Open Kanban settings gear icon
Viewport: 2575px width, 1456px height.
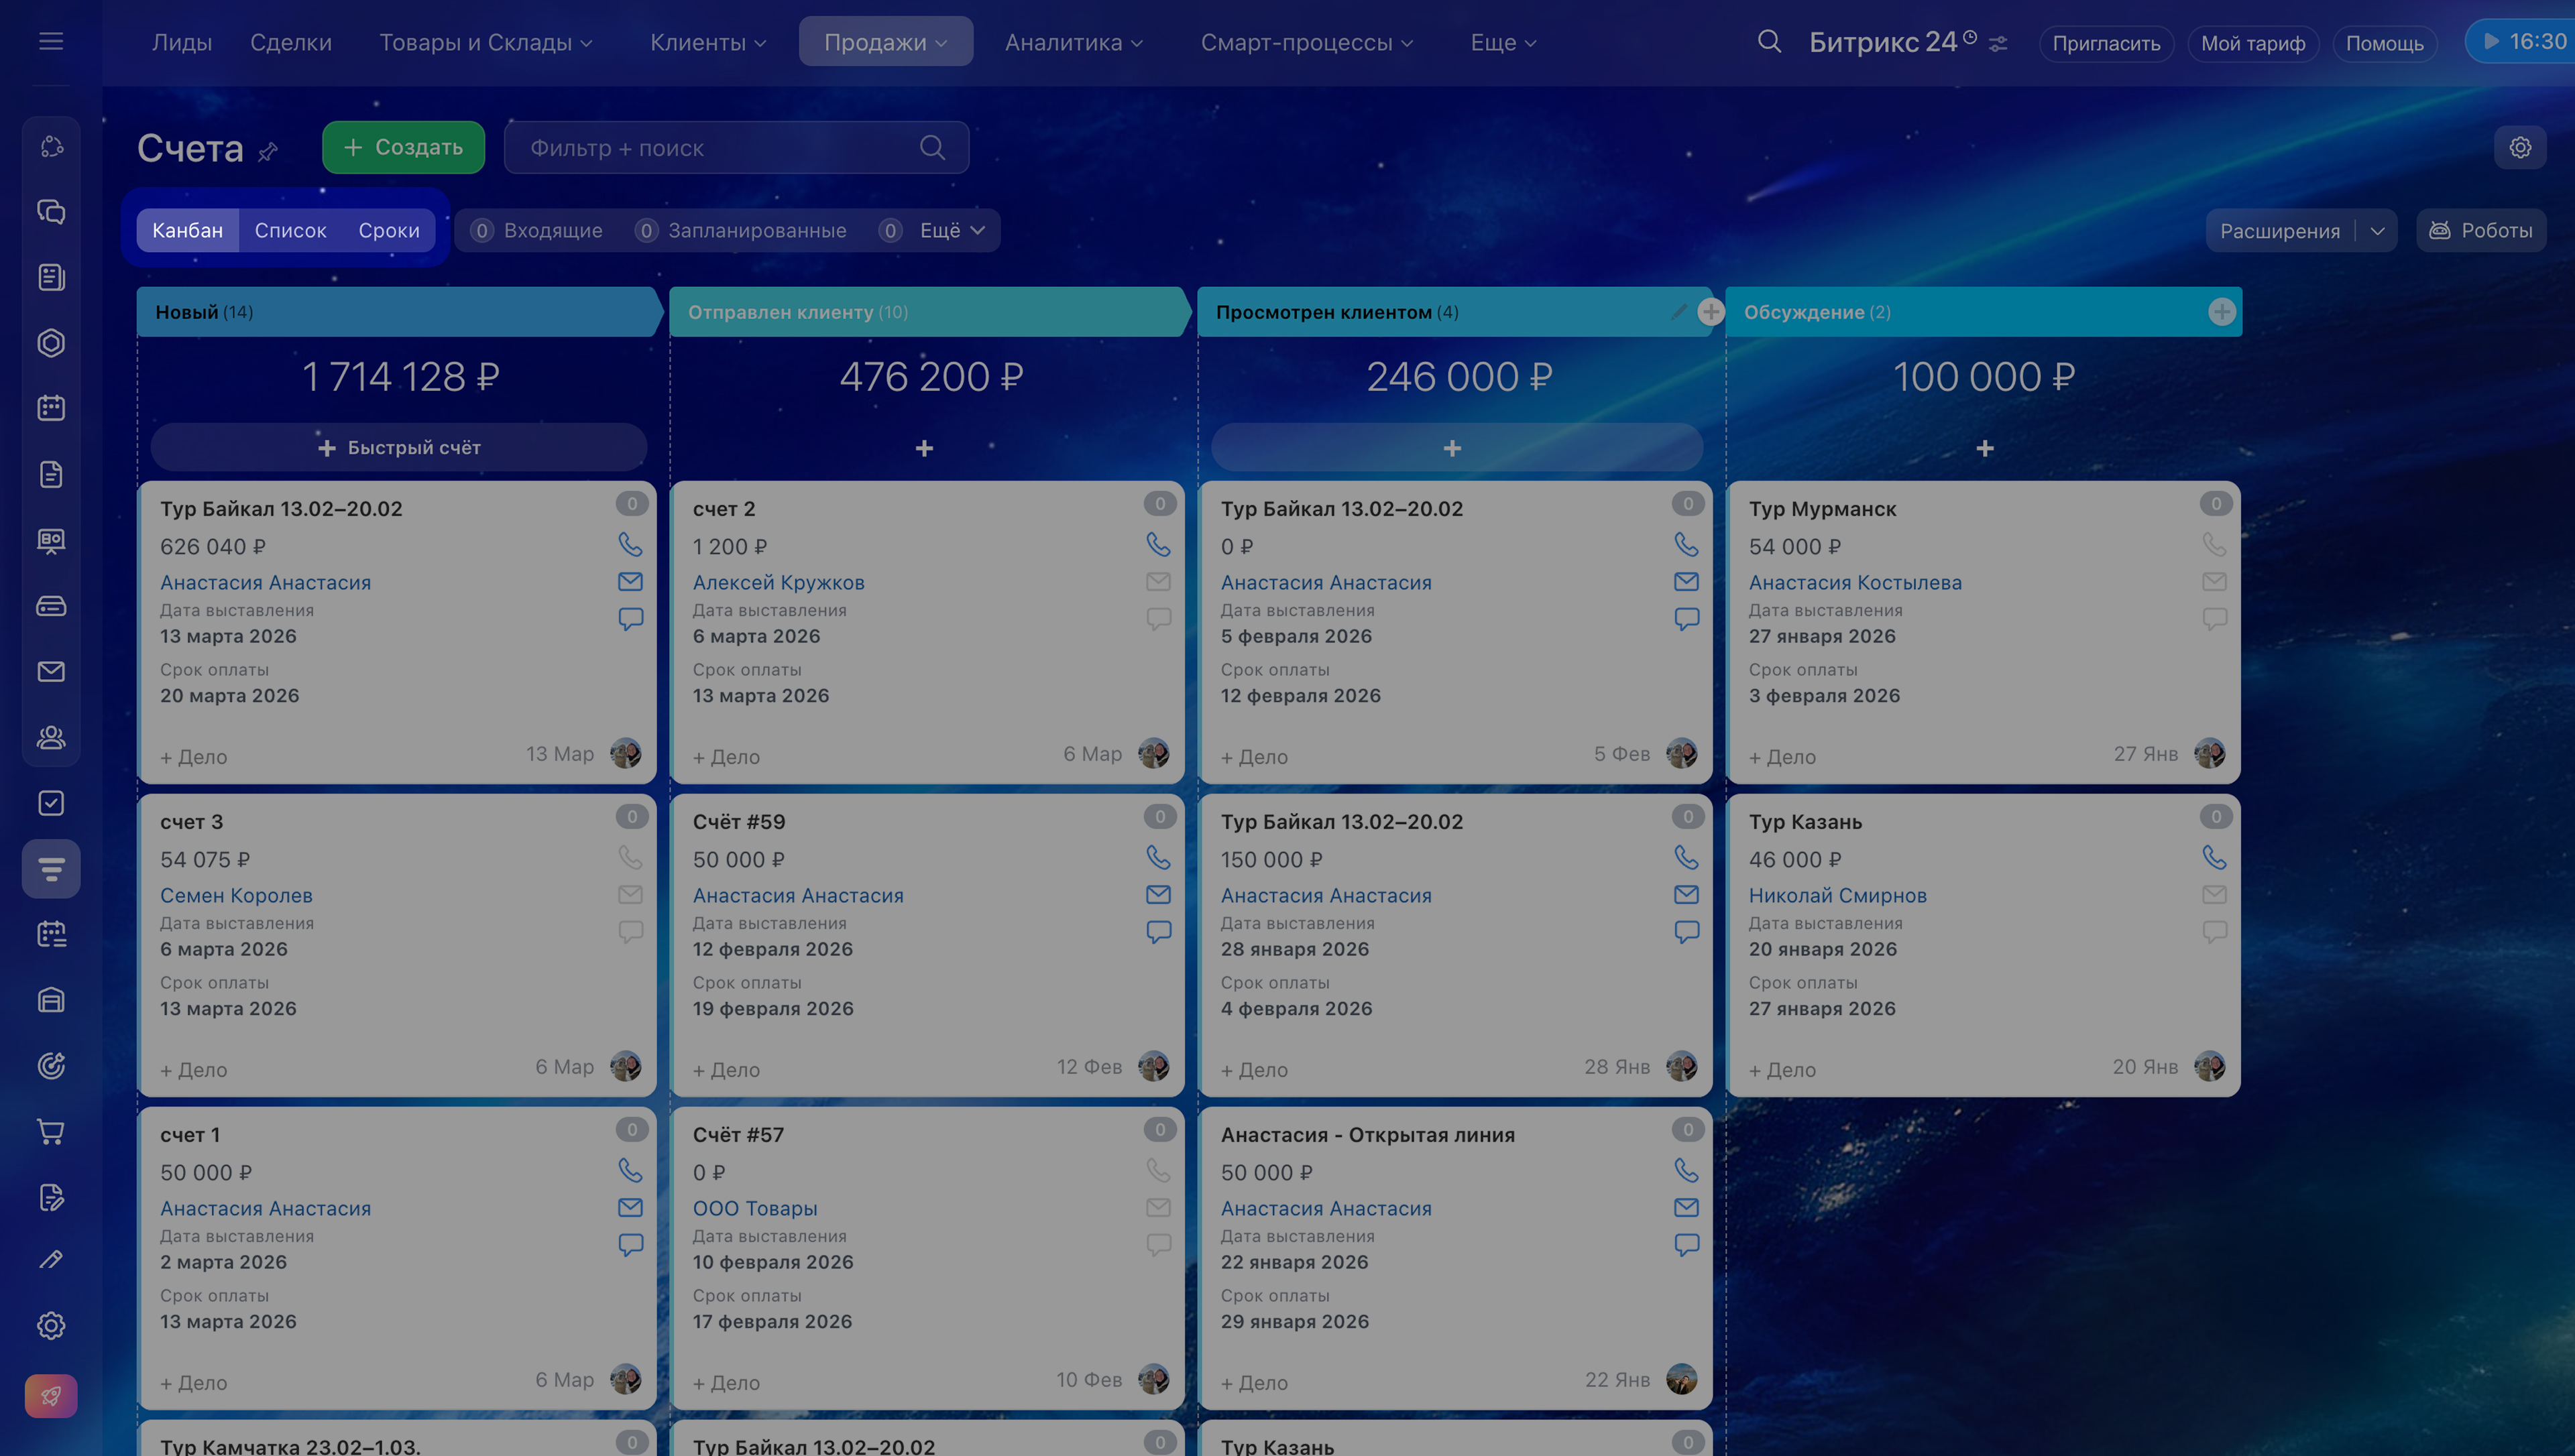coord(2519,148)
